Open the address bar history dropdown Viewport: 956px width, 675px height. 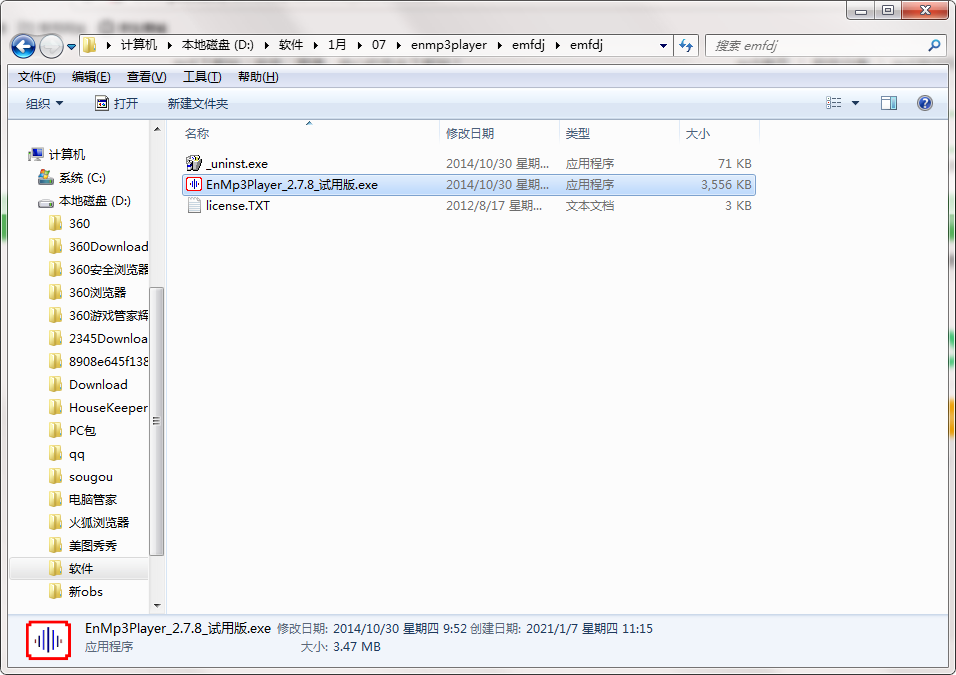tap(663, 46)
